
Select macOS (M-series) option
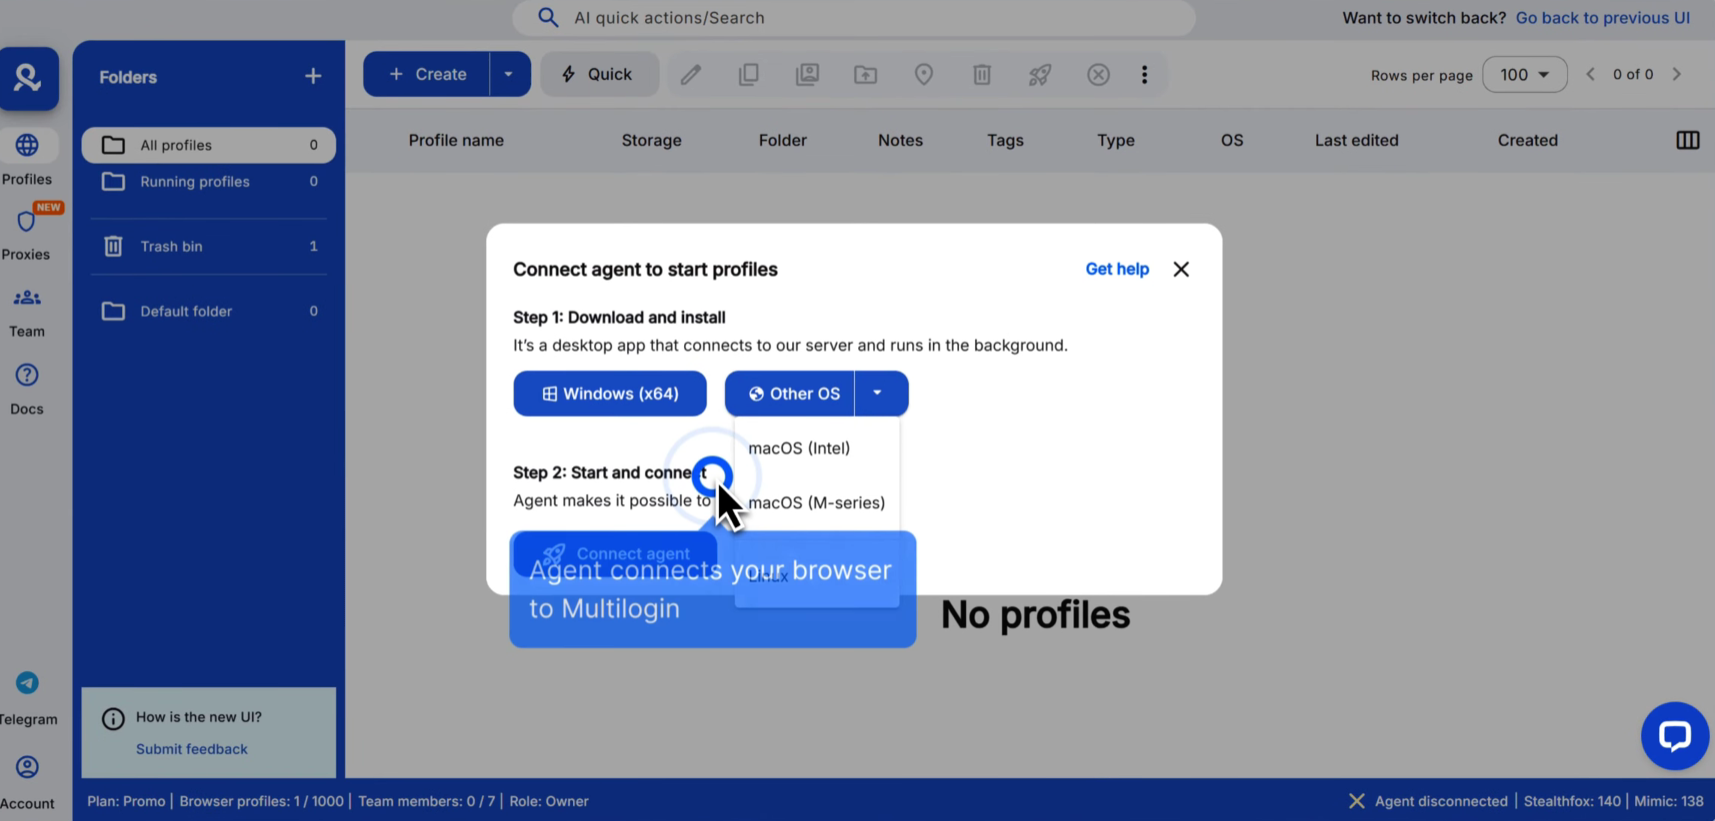coord(816,502)
